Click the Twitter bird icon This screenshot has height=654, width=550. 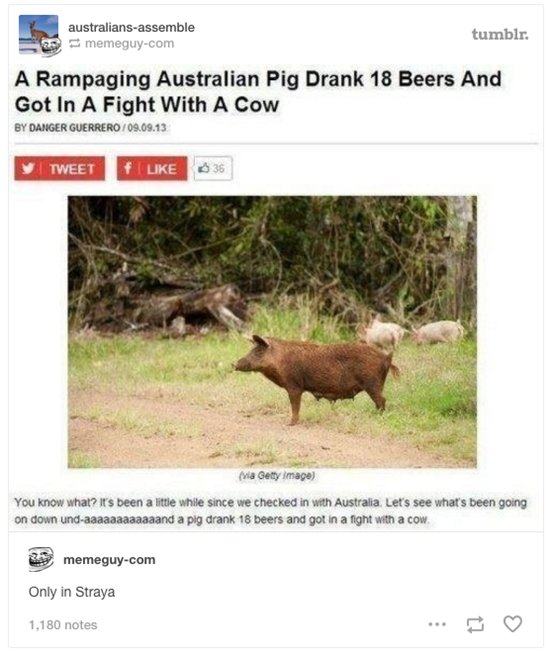[x=28, y=169]
